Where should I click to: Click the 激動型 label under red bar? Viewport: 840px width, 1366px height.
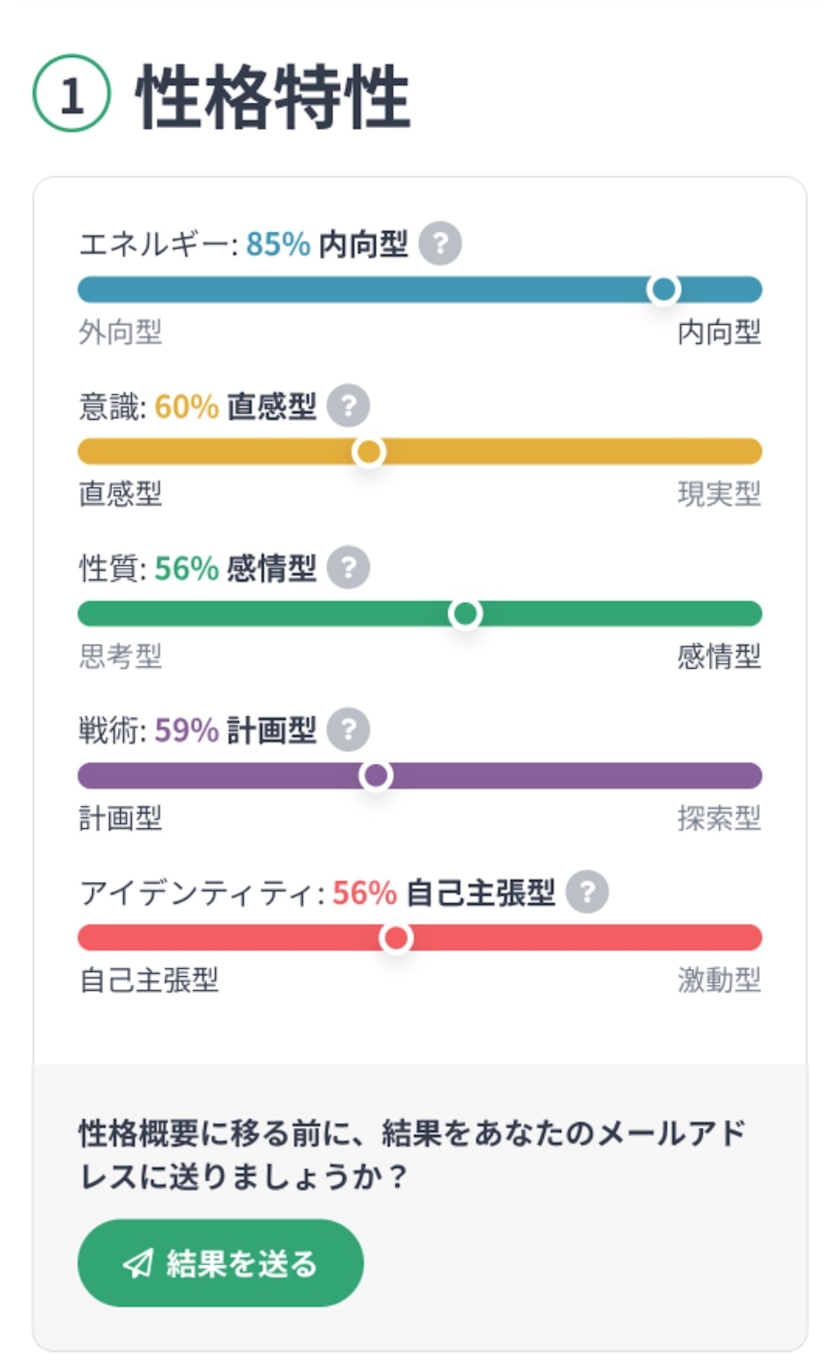click(x=719, y=981)
